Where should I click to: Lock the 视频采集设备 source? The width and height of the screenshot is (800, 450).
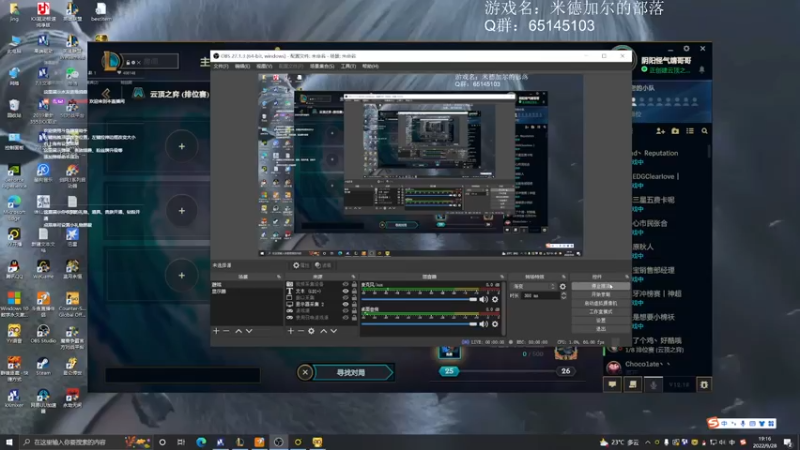(354, 285)
